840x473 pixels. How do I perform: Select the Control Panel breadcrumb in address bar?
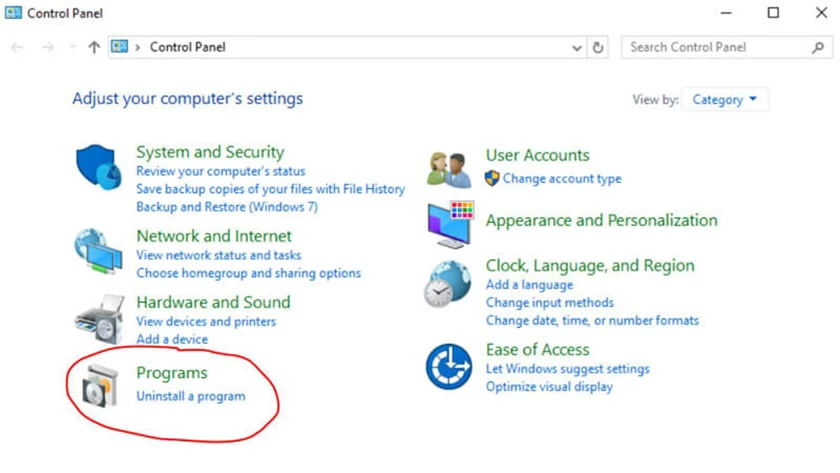click(188, 47)
